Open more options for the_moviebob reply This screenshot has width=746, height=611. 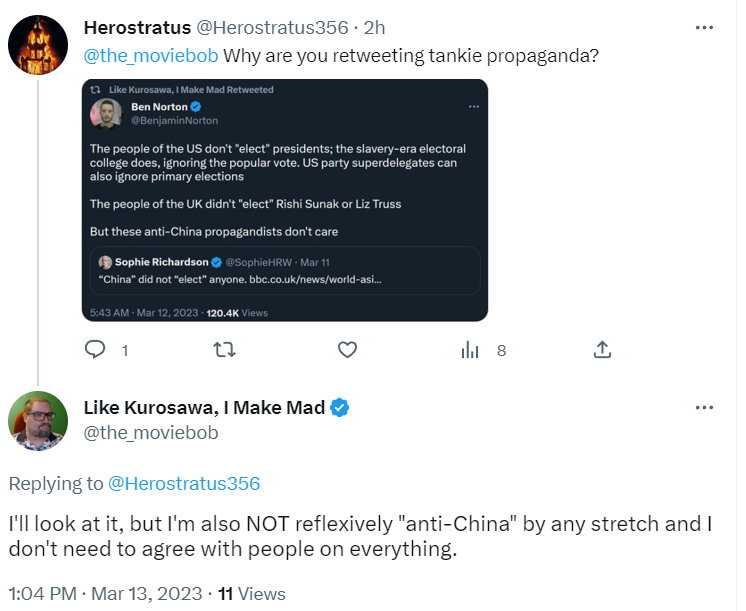tap(704, 408)
